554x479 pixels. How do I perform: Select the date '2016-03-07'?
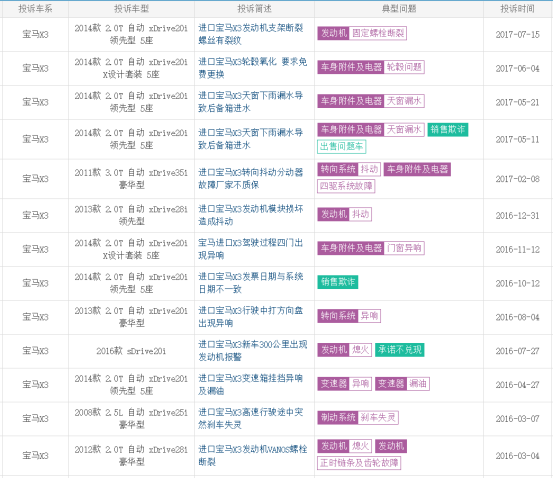(518, 419)
